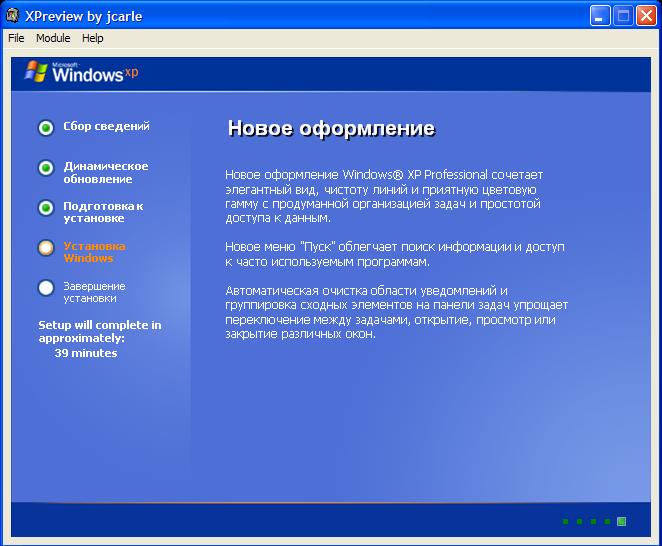Click the XPreview app icon in title bar
This screenshot has width=662, height=546.
[x=13, y=16]
